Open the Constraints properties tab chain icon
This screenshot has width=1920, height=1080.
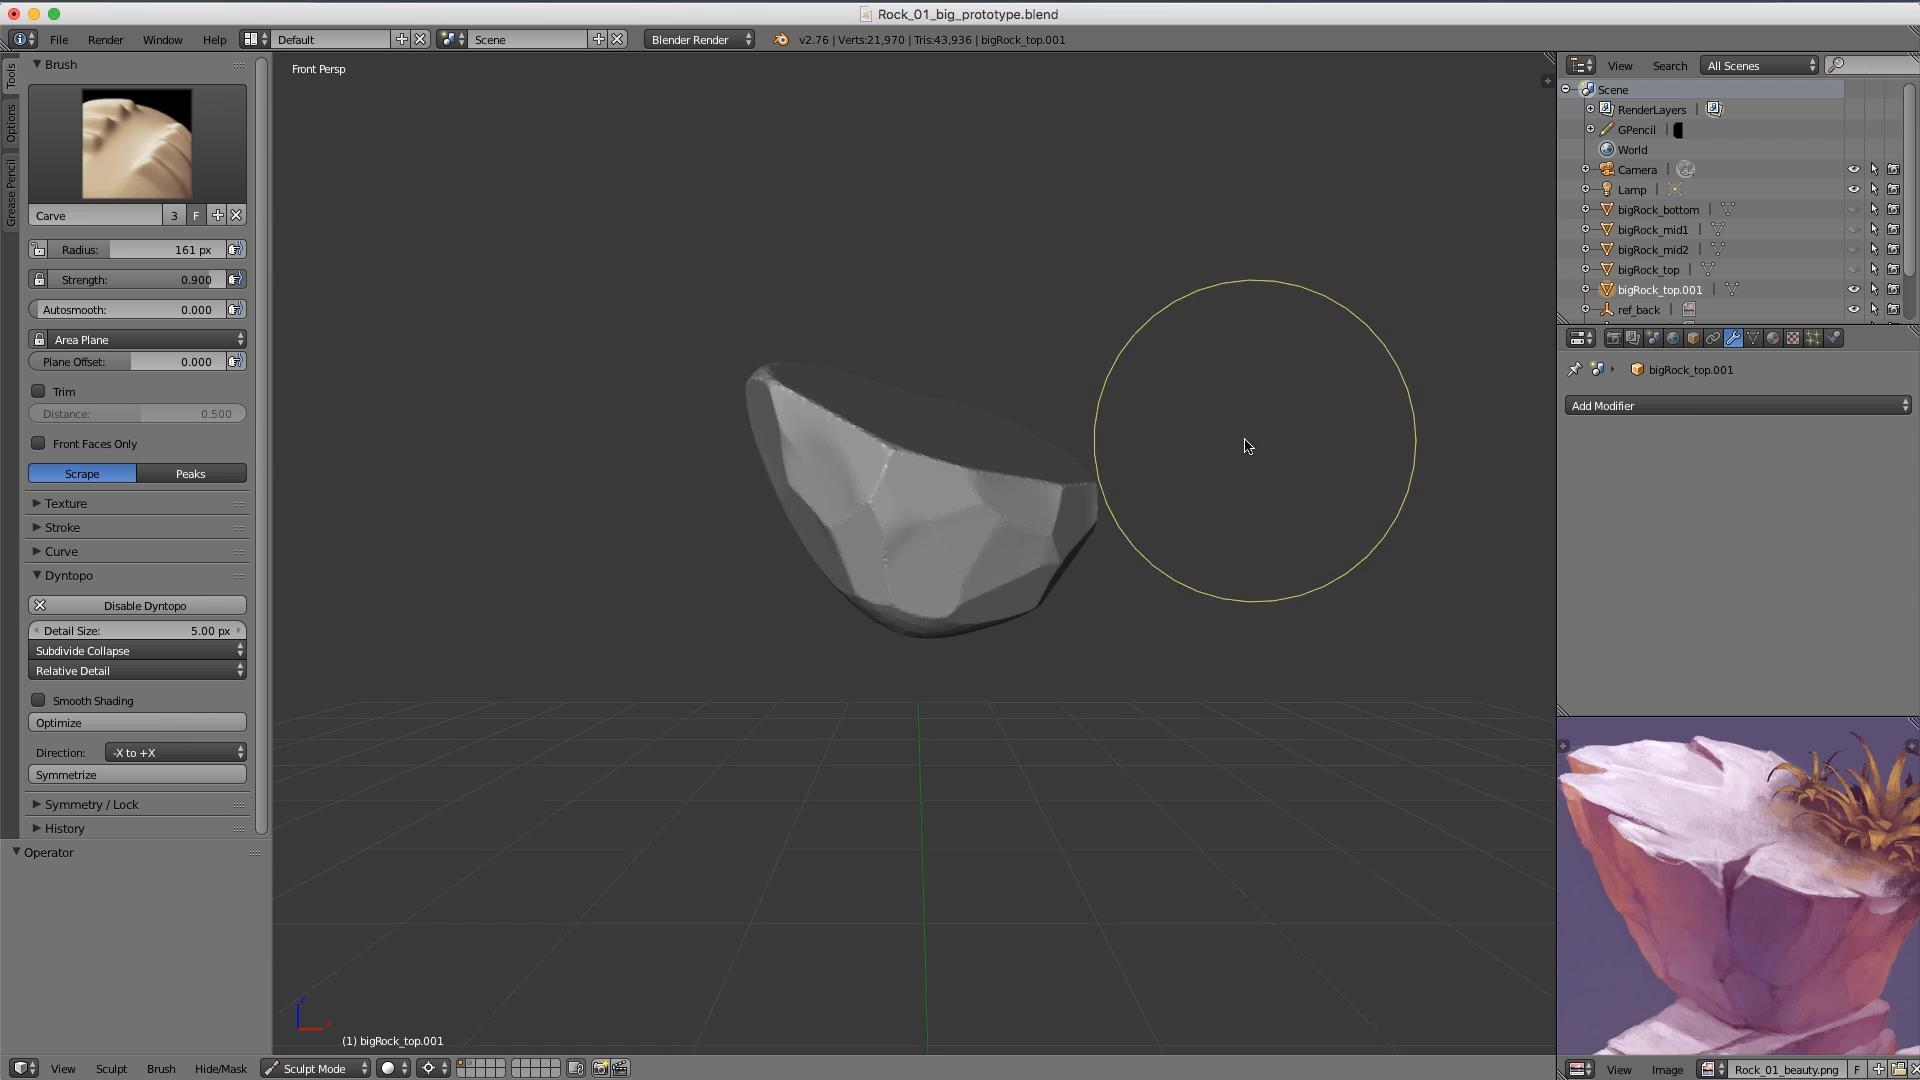[x=1713, y=338]
